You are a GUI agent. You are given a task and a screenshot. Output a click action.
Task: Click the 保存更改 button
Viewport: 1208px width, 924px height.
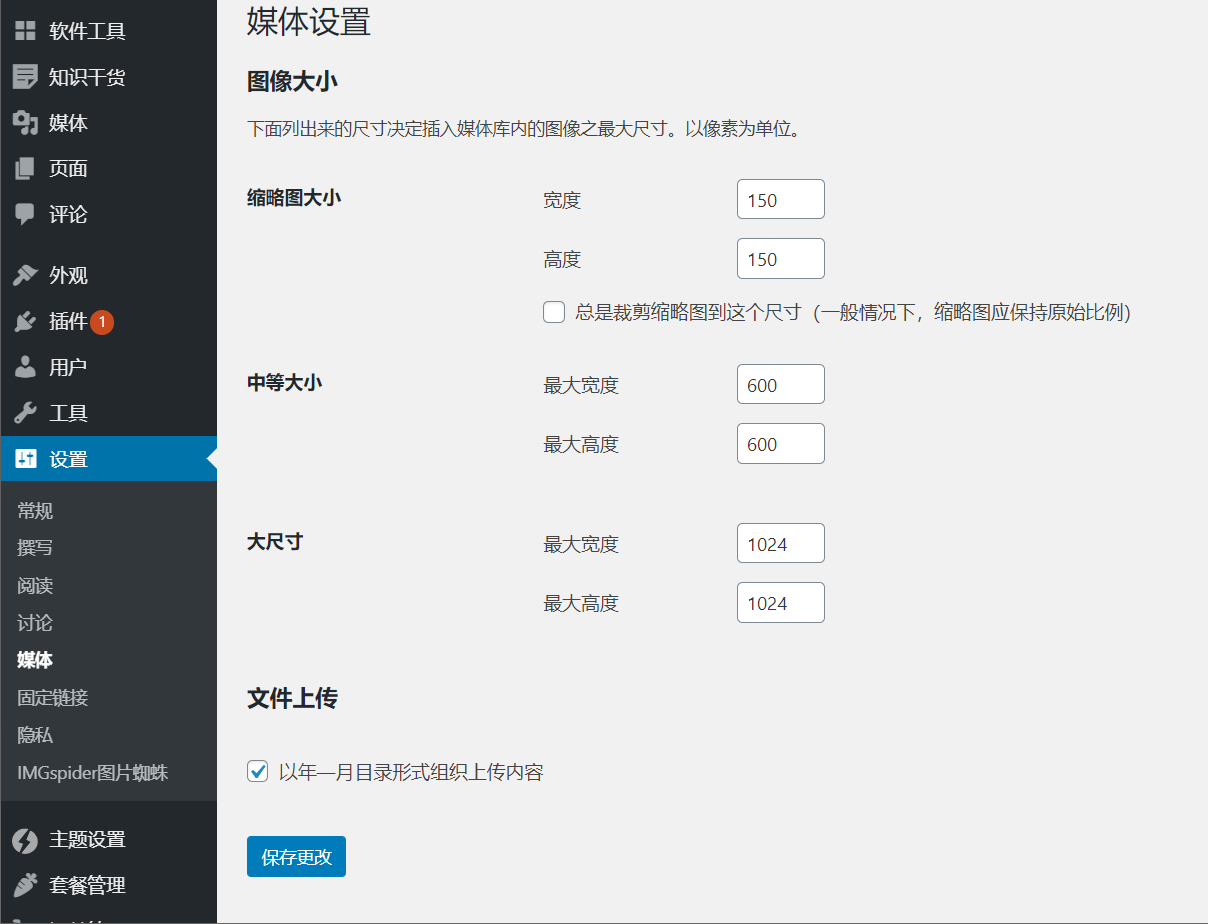tap(296, 856)
